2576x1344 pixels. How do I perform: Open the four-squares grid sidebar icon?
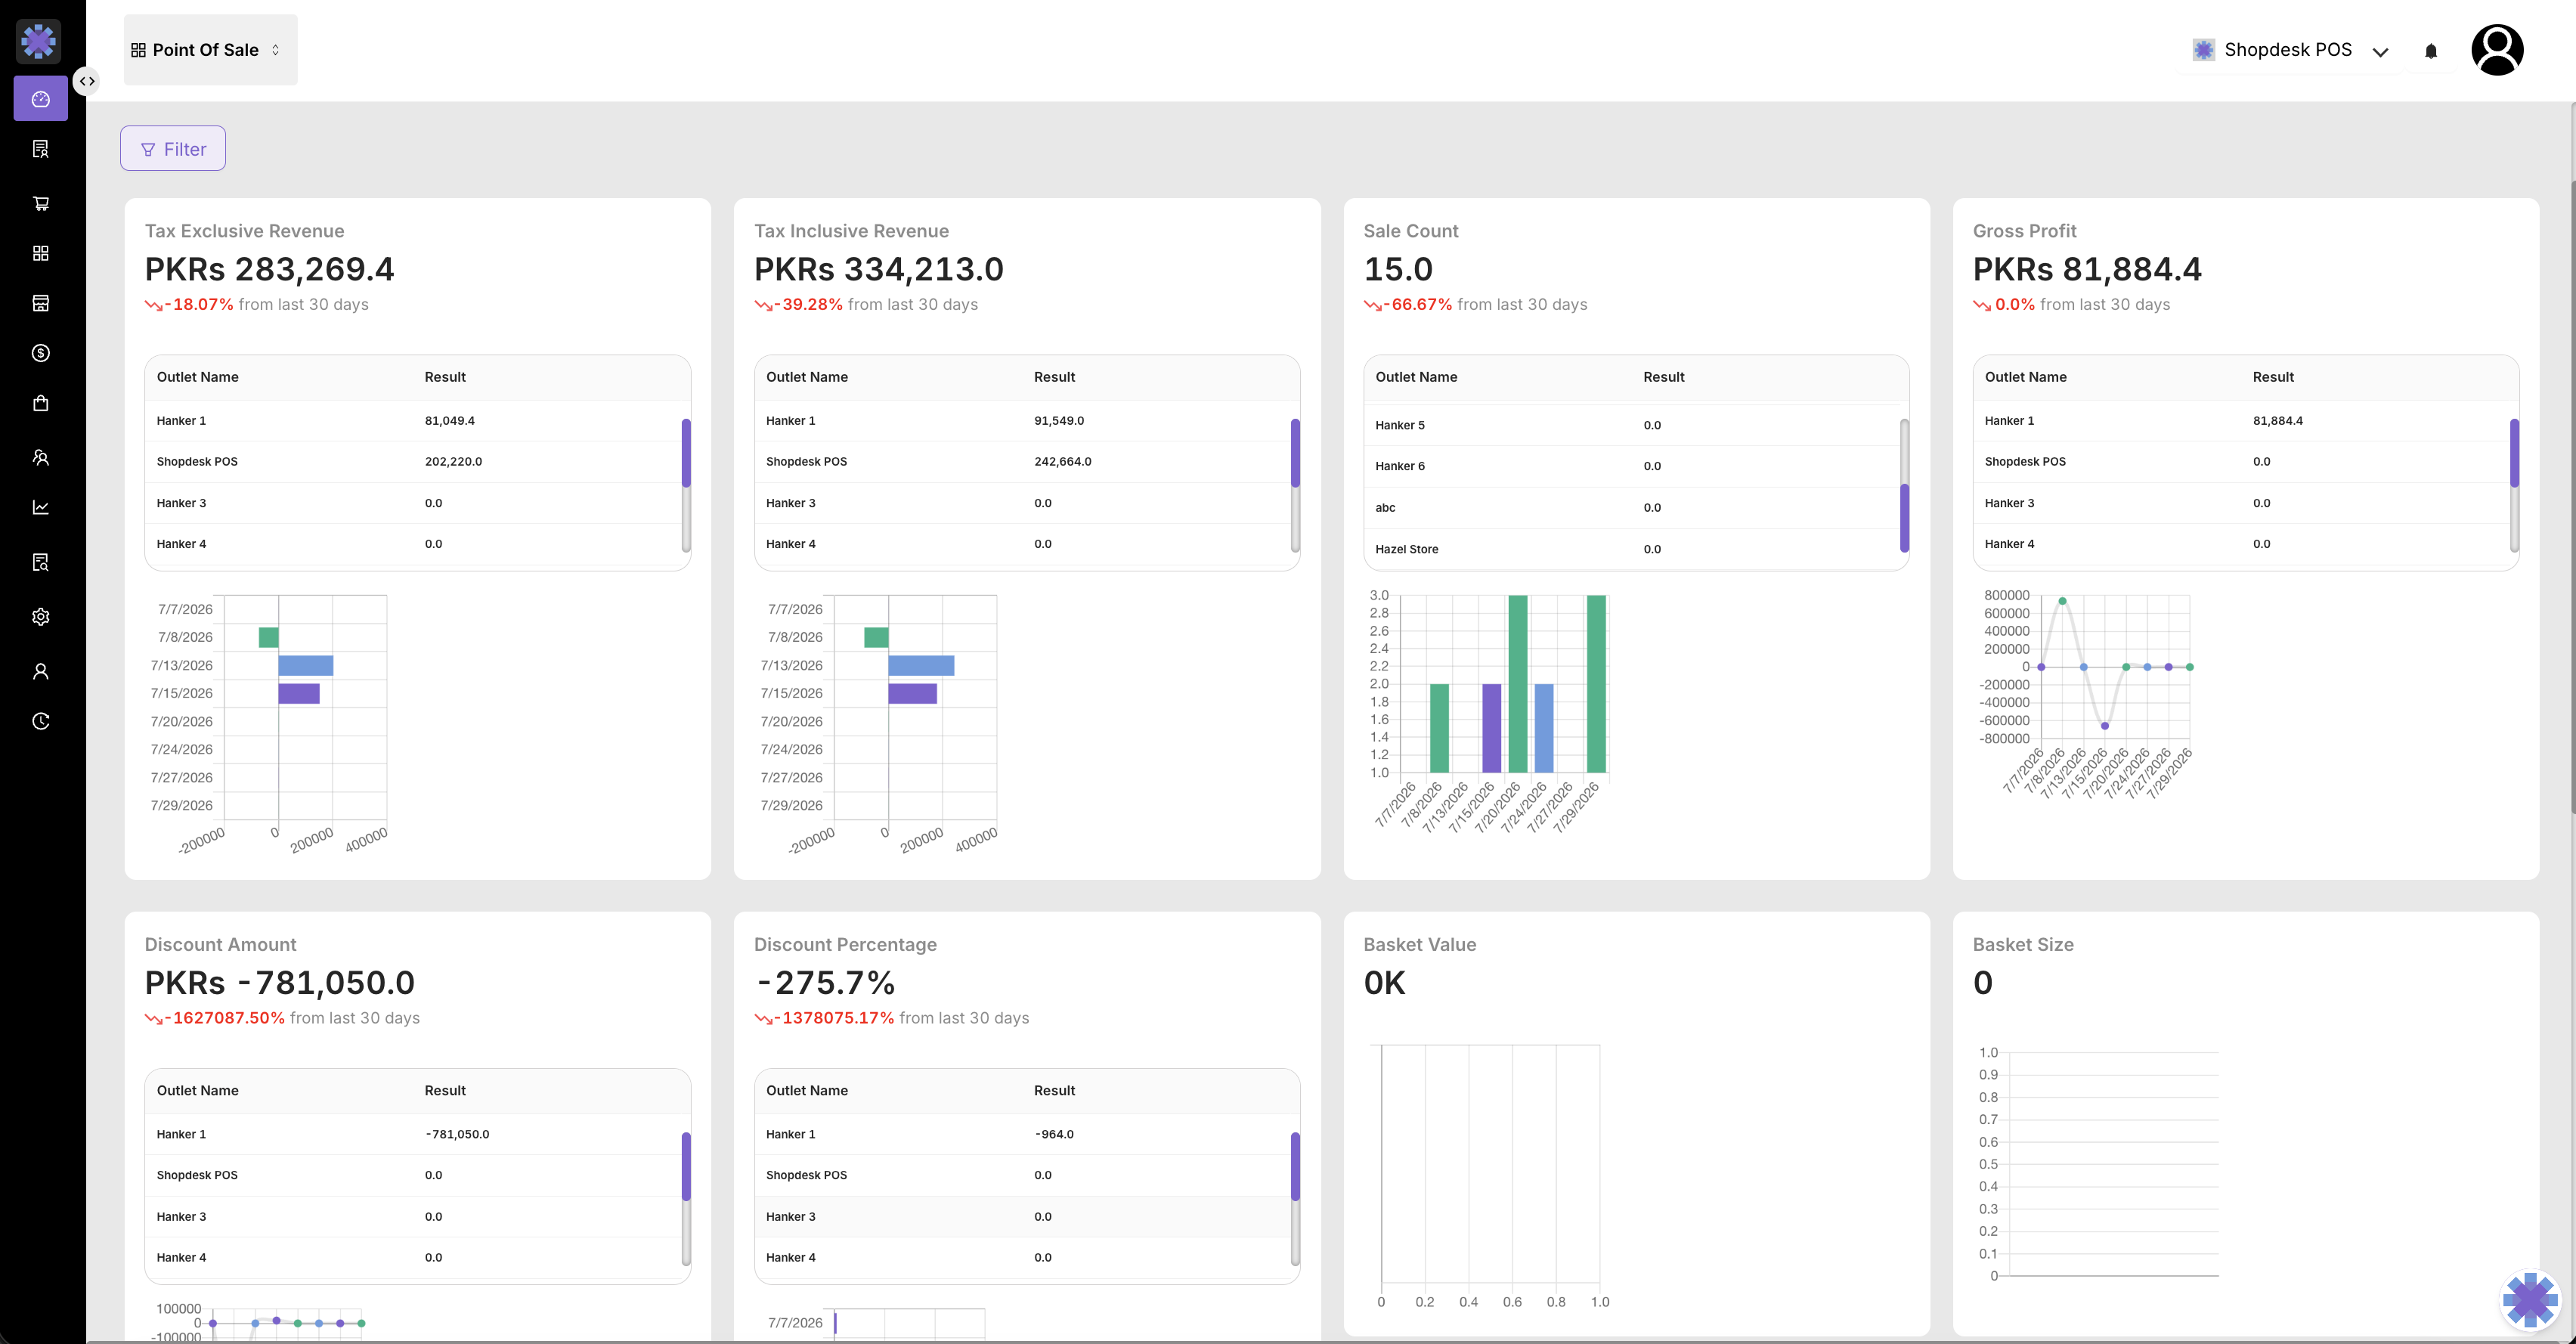(x=41, y=253)
